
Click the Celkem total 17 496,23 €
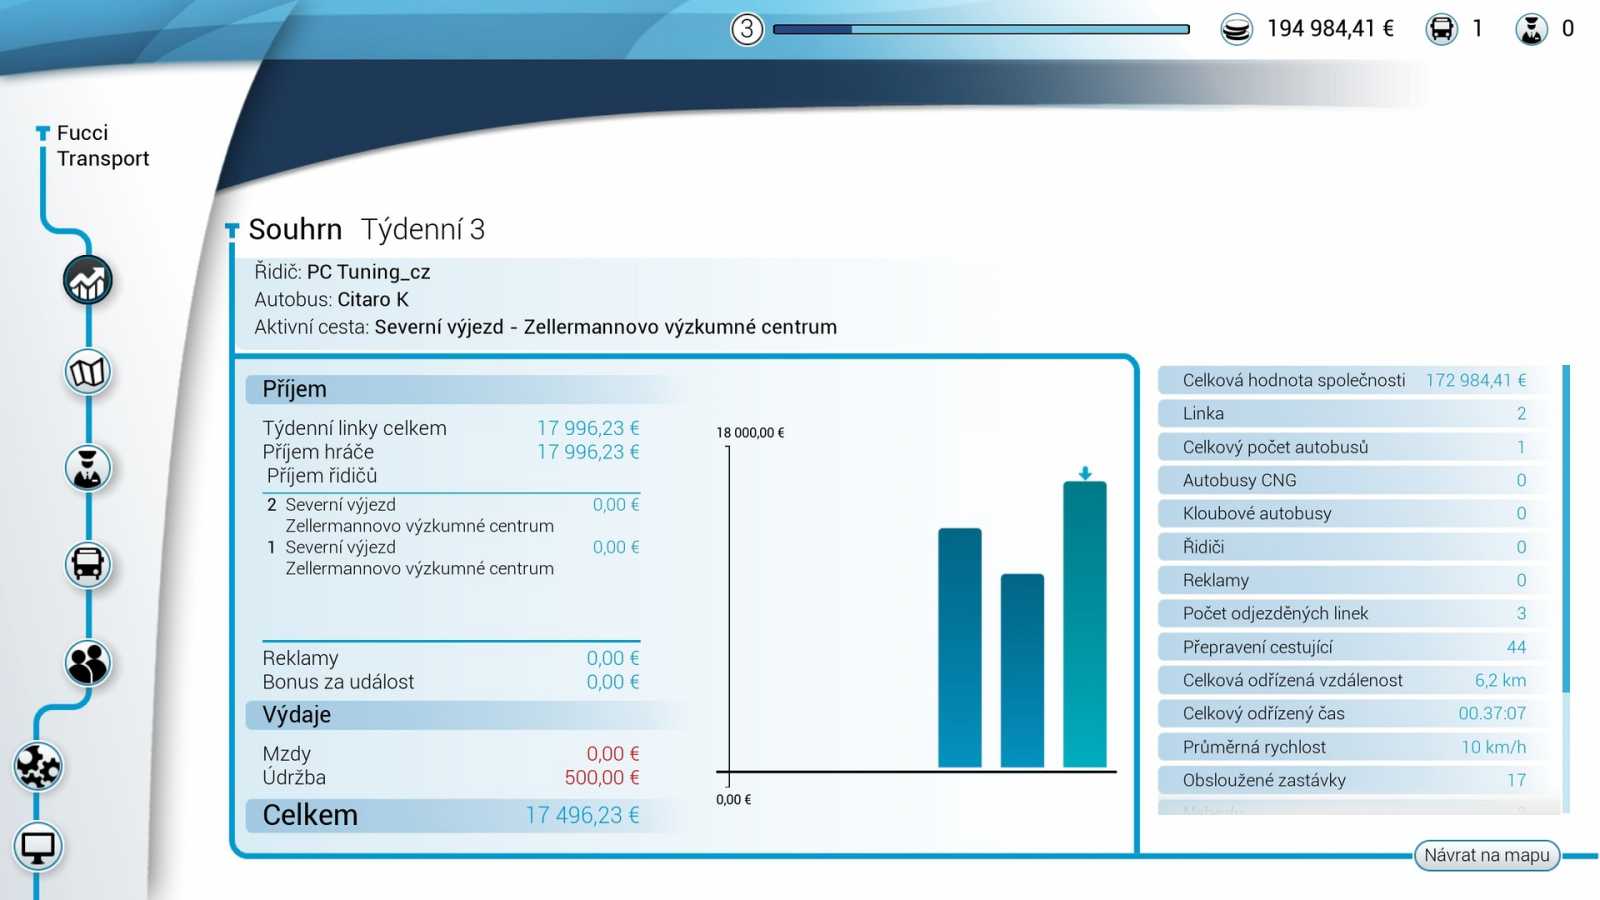pos(582,816)
